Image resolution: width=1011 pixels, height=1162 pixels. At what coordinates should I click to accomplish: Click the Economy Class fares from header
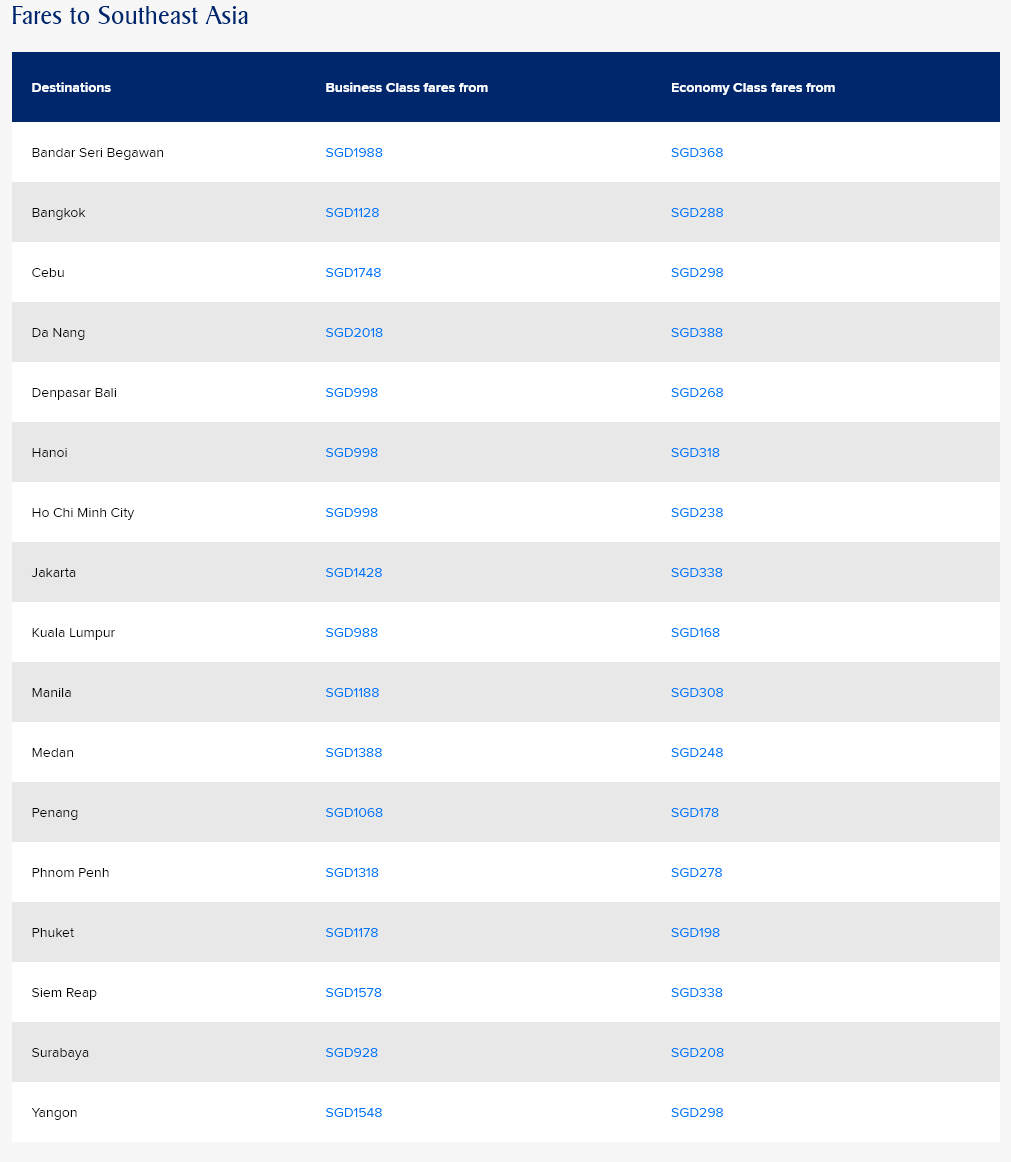[x=753, y=88]
